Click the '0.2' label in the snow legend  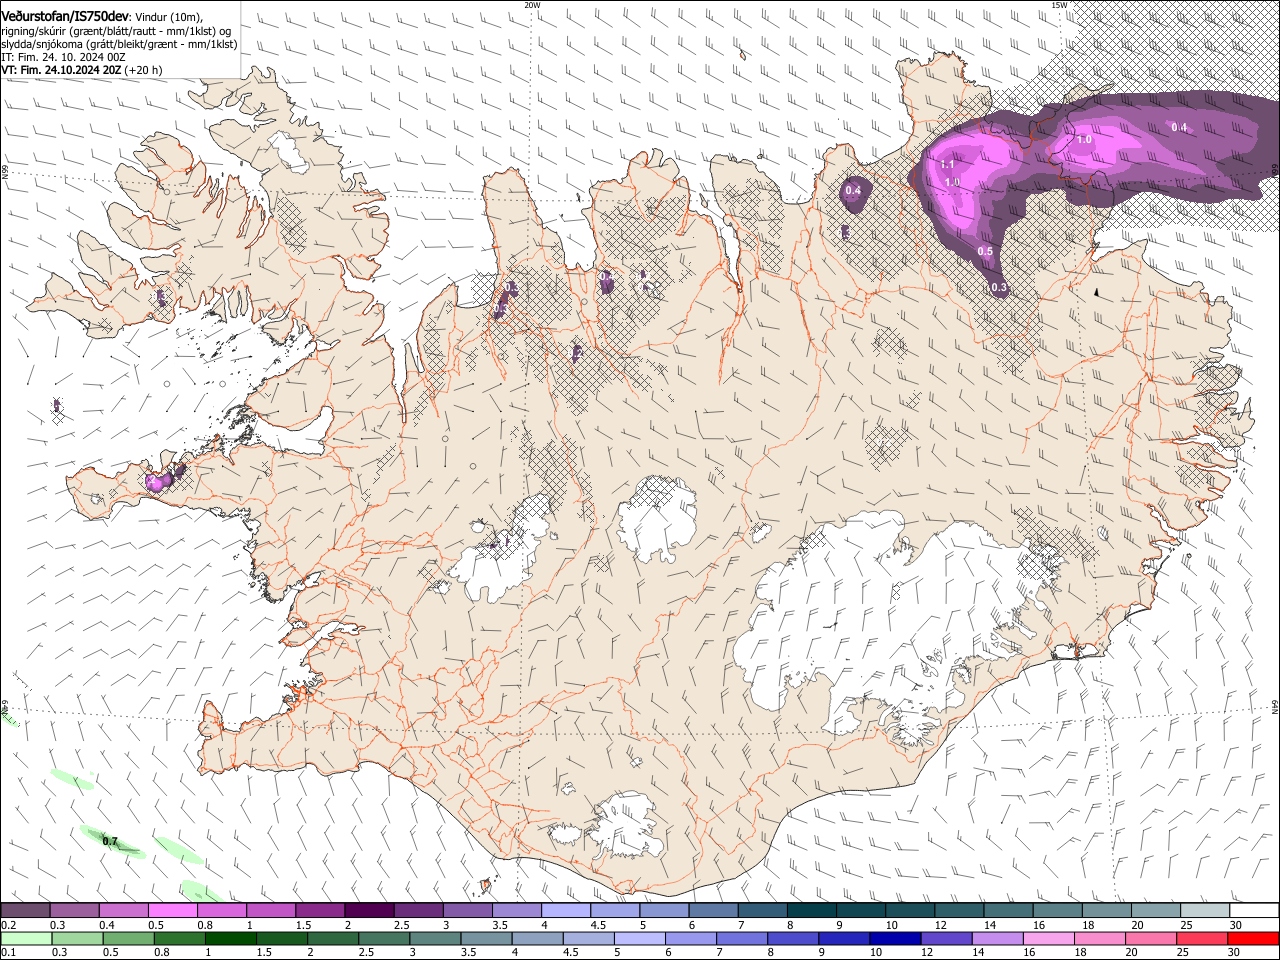9,925
